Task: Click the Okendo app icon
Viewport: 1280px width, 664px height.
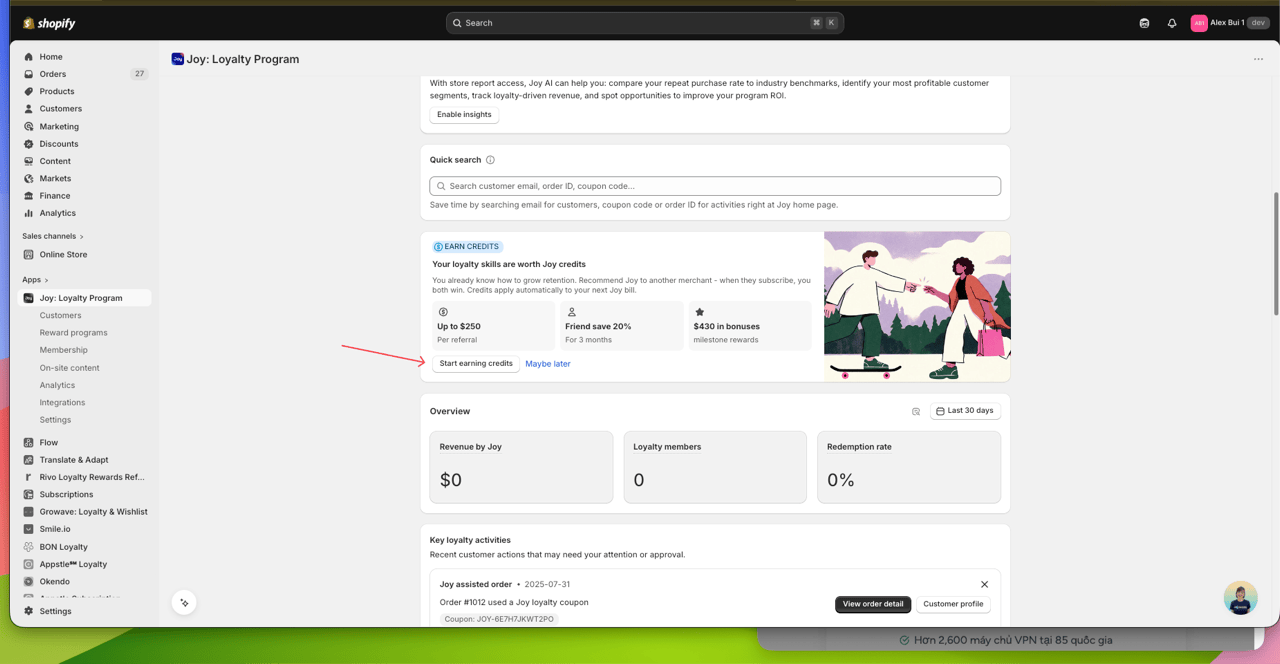Action: pos(29,582)
